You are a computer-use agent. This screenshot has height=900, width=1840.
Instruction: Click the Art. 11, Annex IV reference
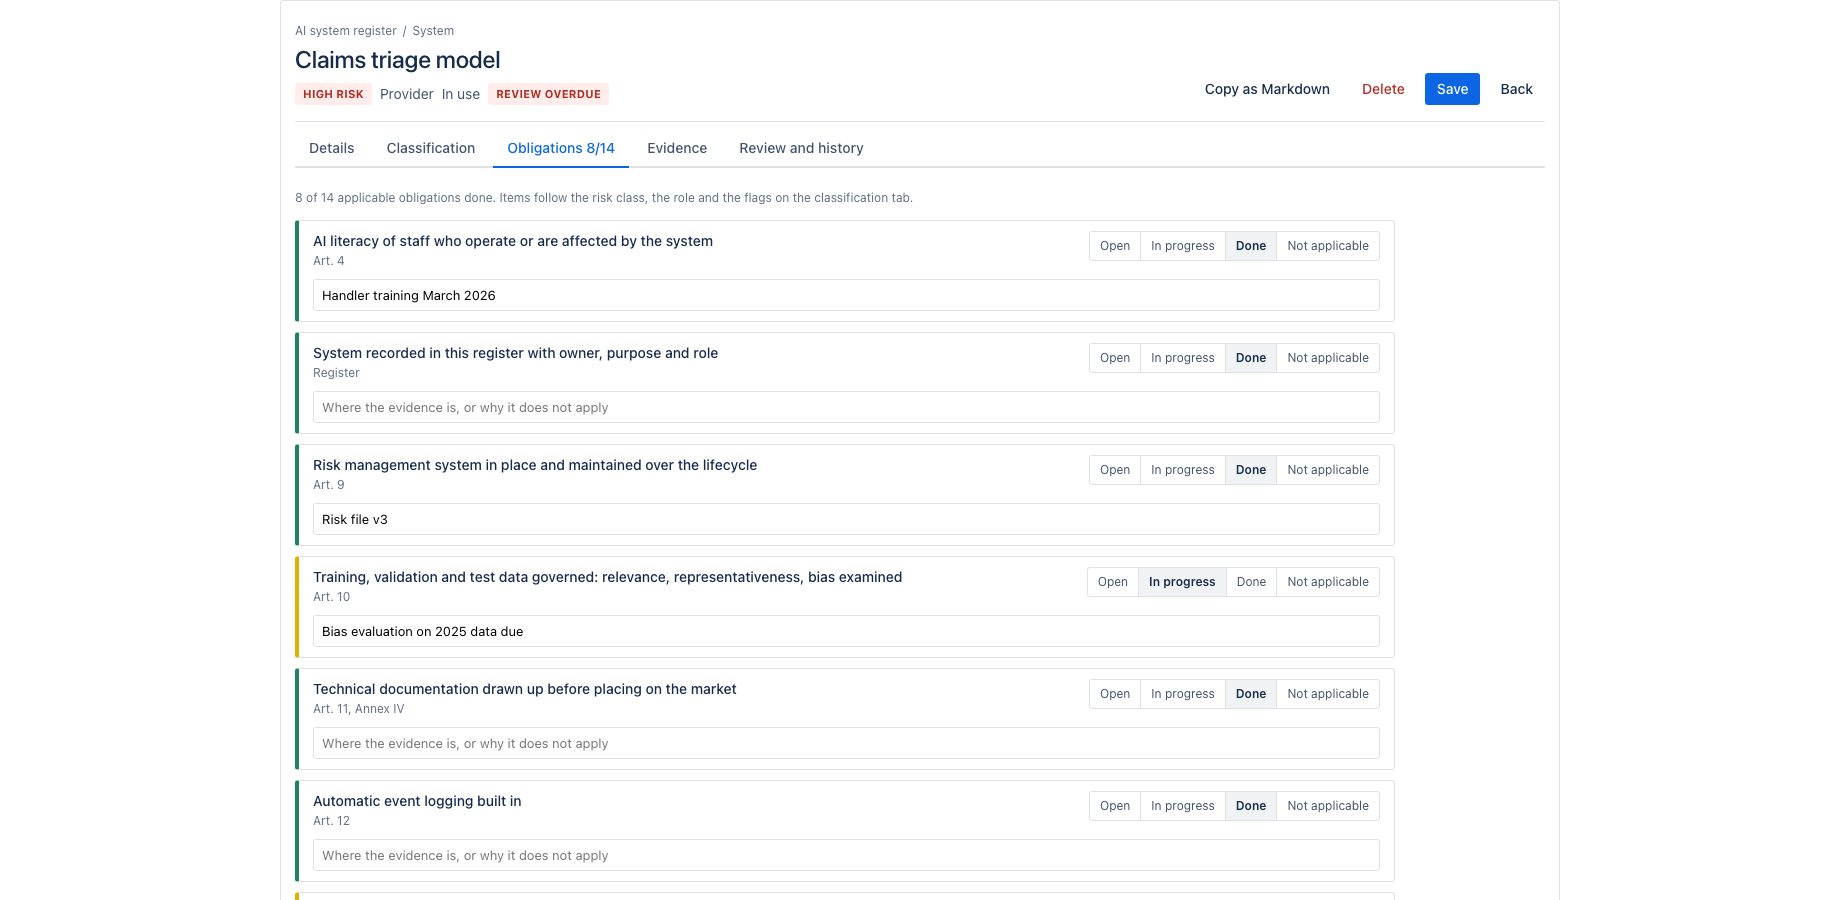(x=359, y=709)
